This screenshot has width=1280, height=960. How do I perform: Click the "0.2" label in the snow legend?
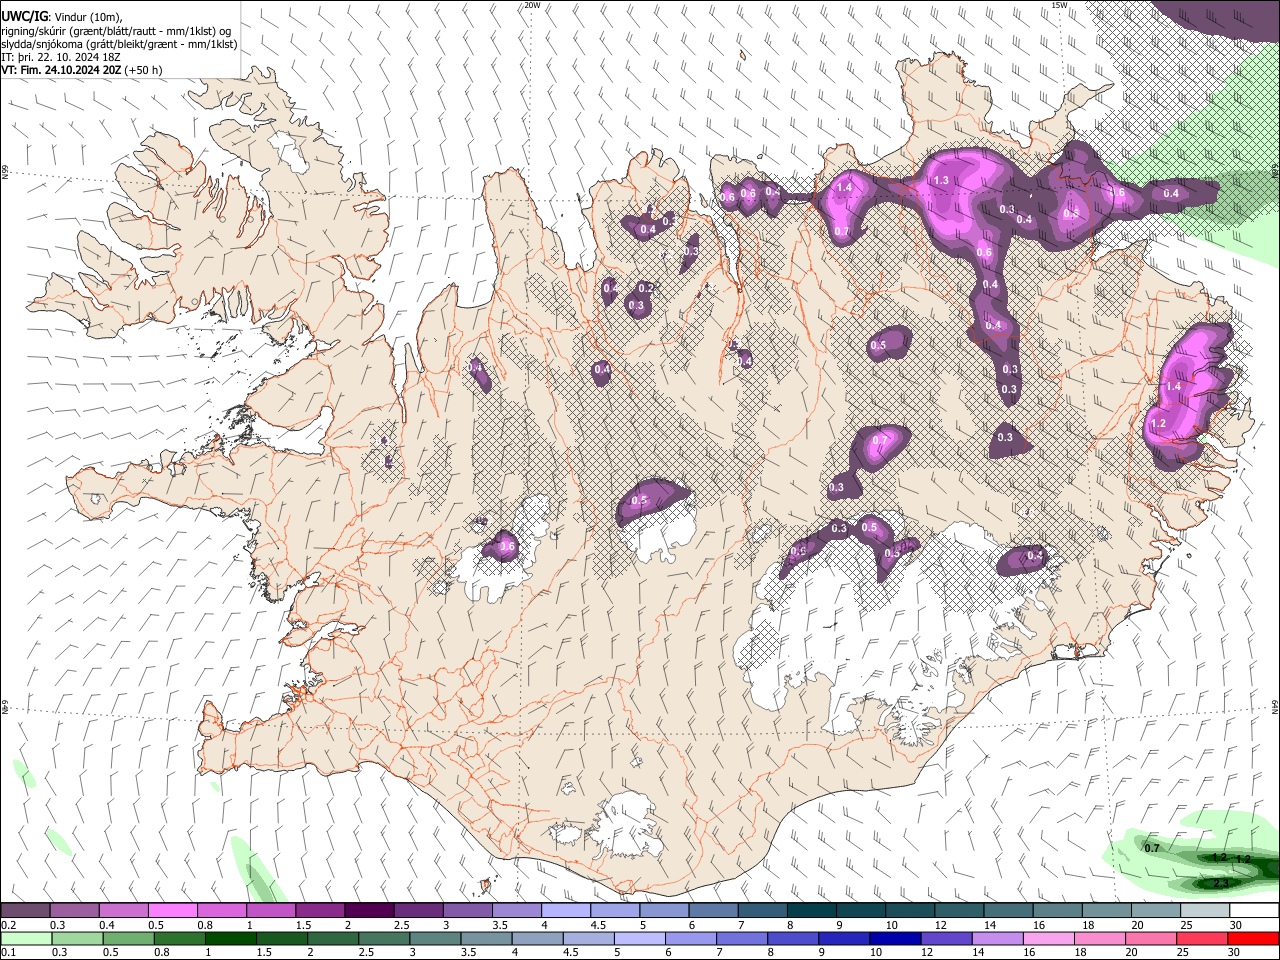tap(8, 925)
